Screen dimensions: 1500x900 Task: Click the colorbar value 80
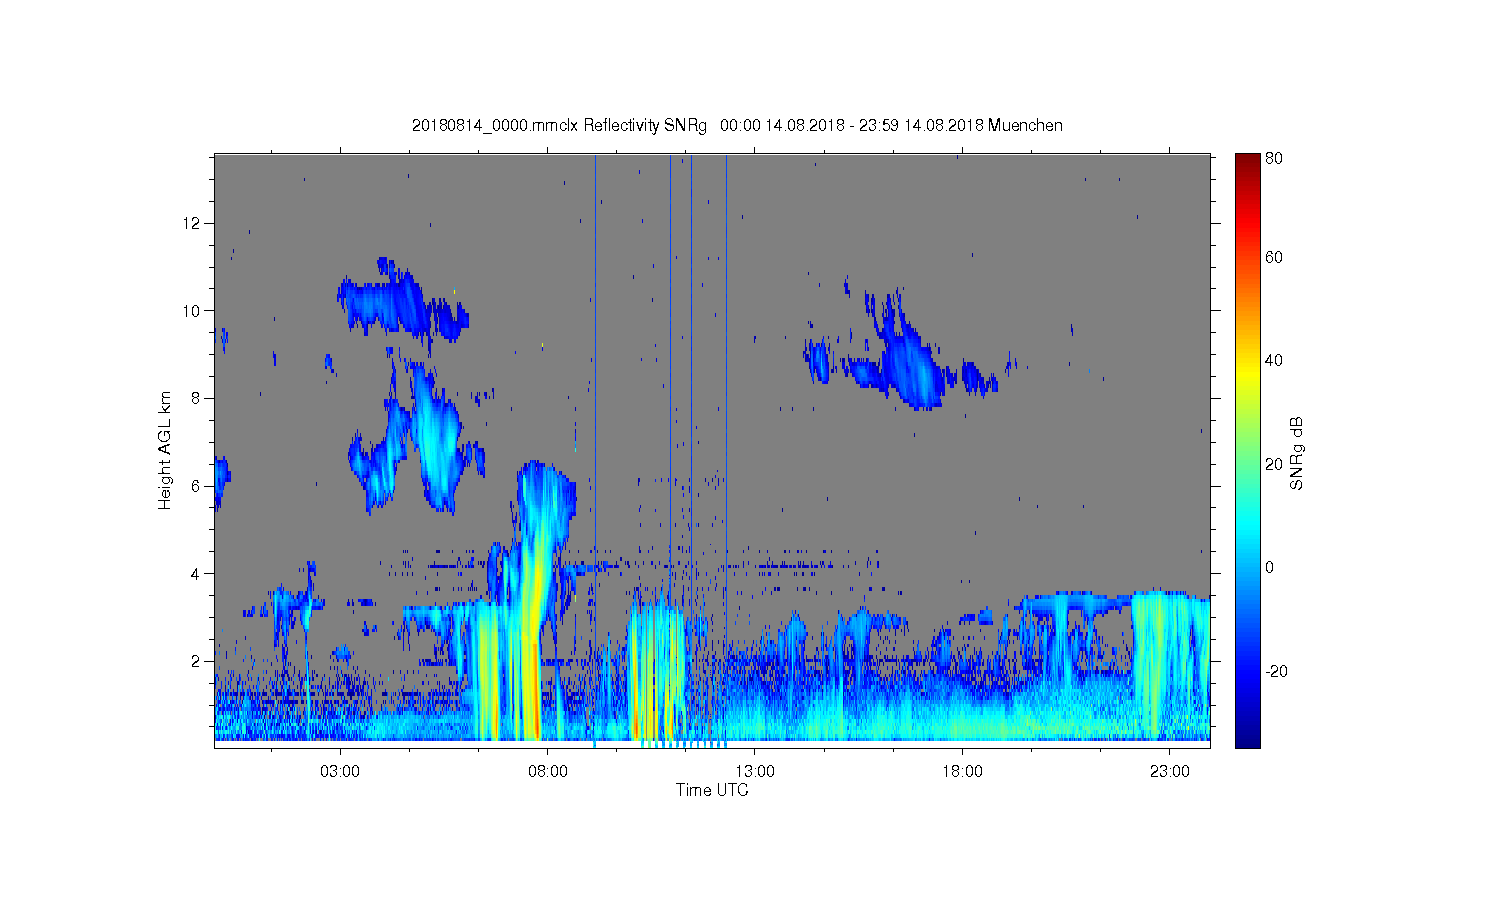1274,158
